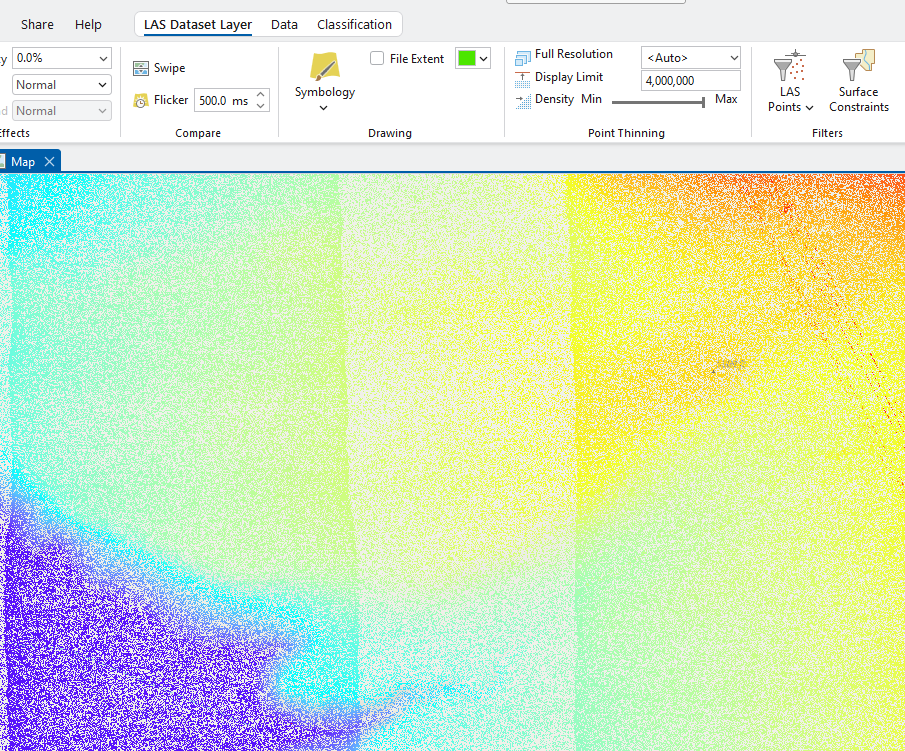Open the File Extent color swatch picker

(x=480, y=58)
